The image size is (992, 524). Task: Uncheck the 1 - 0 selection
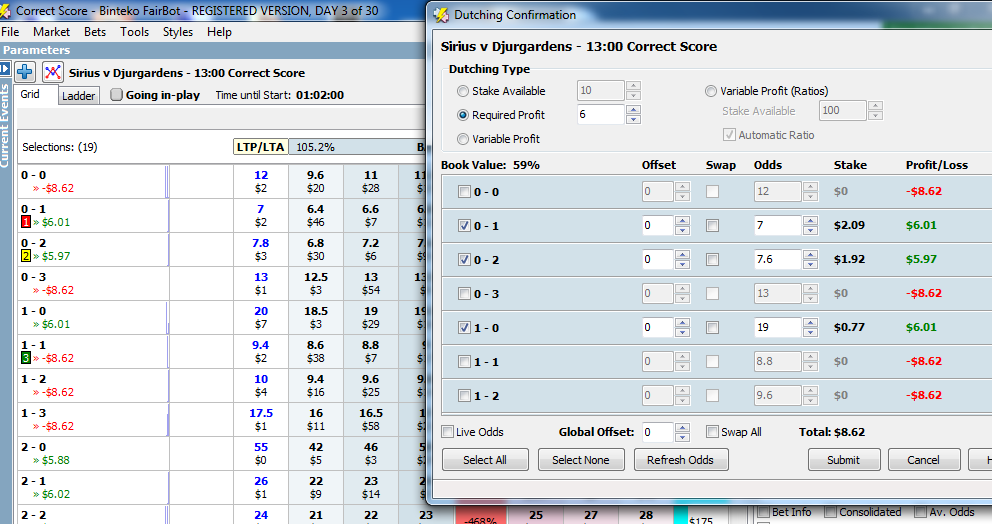[464, 328]
